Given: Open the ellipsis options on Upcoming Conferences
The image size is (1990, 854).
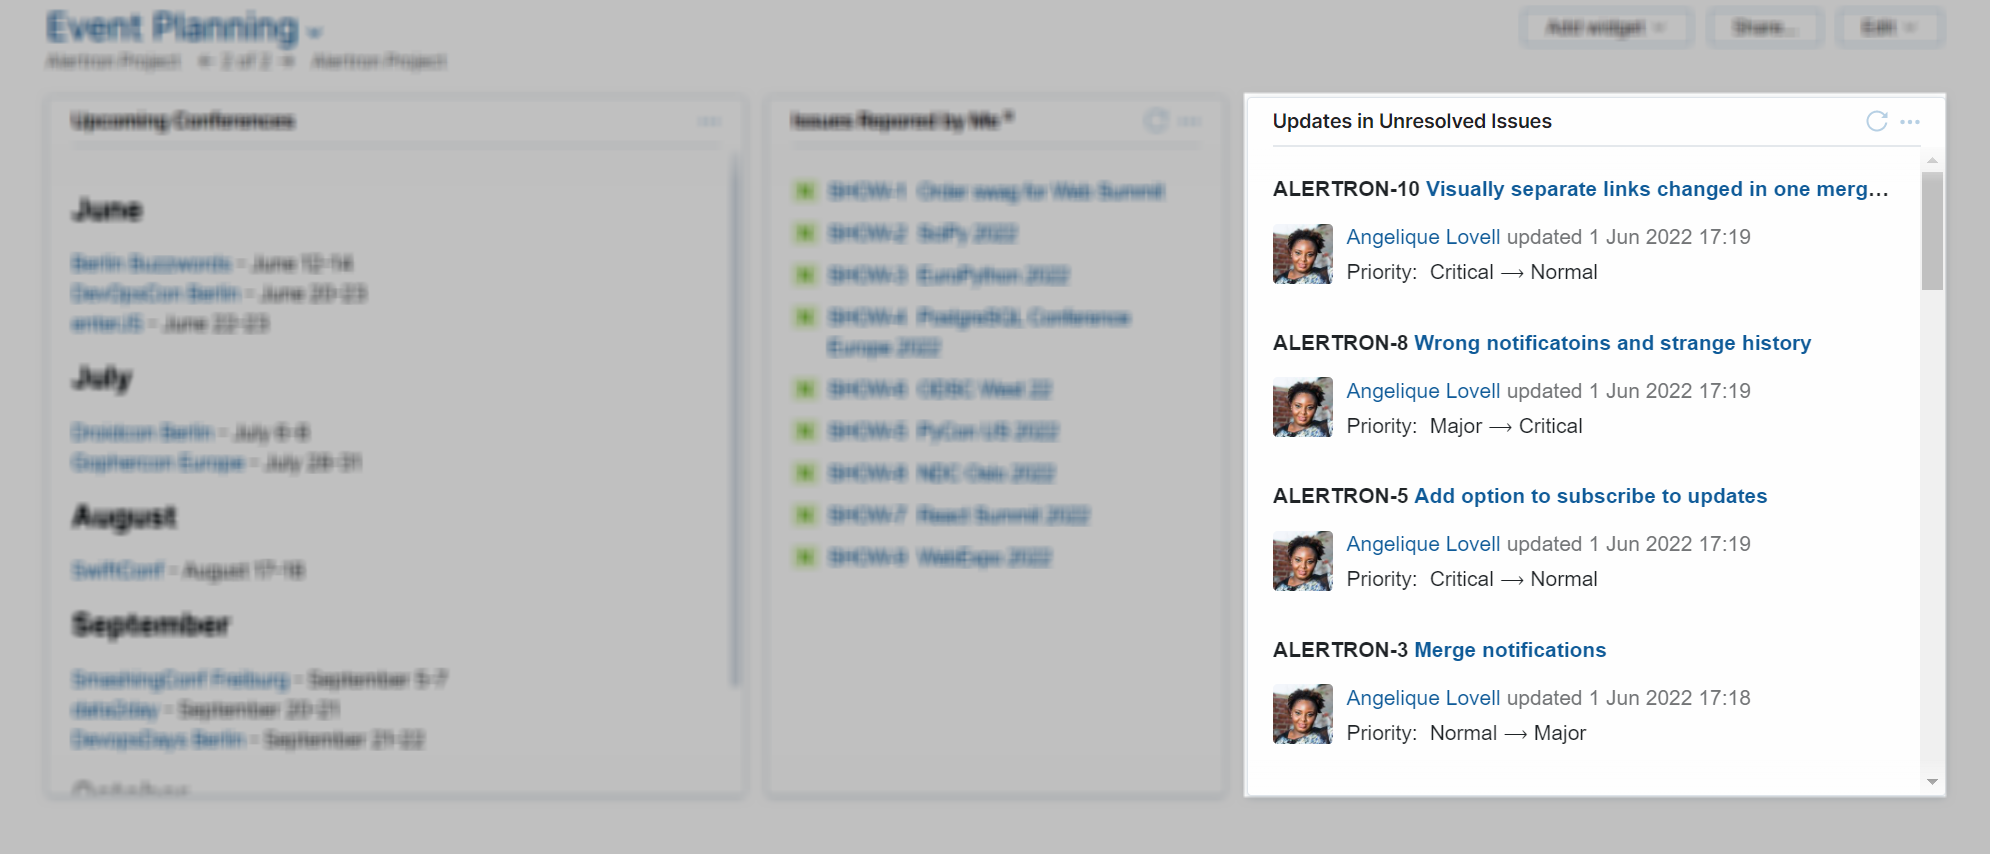Looking at the screenshot, I should pyautogui.click(x=711, y=121).
